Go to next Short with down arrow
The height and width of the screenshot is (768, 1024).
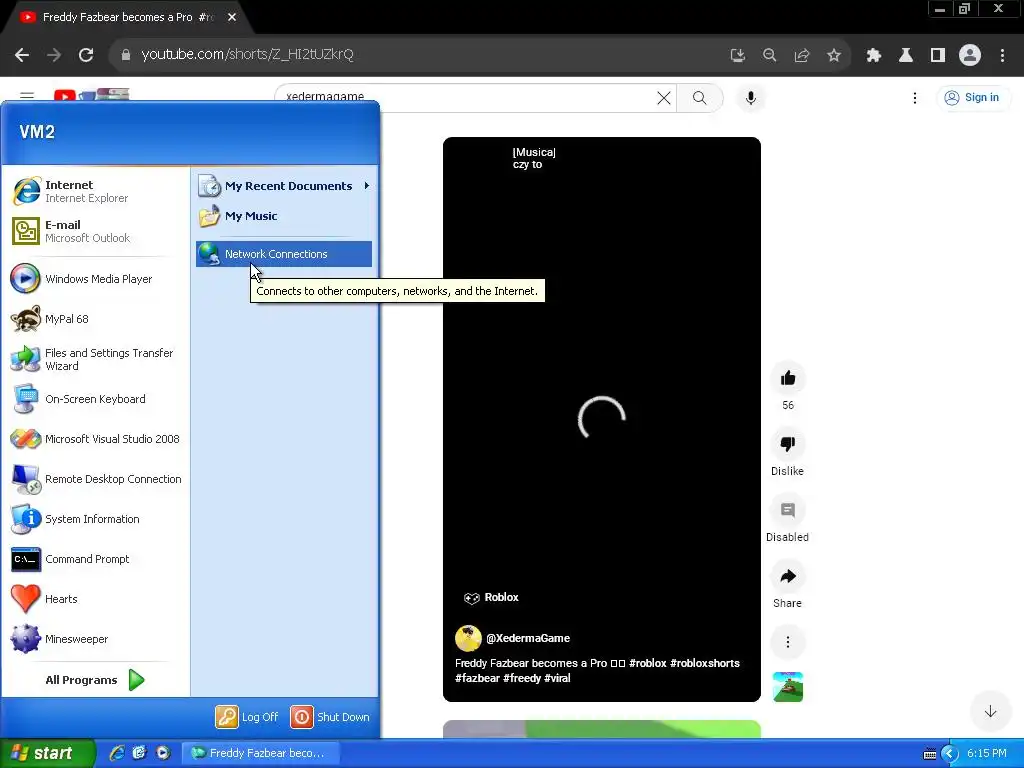coord(991,711)
